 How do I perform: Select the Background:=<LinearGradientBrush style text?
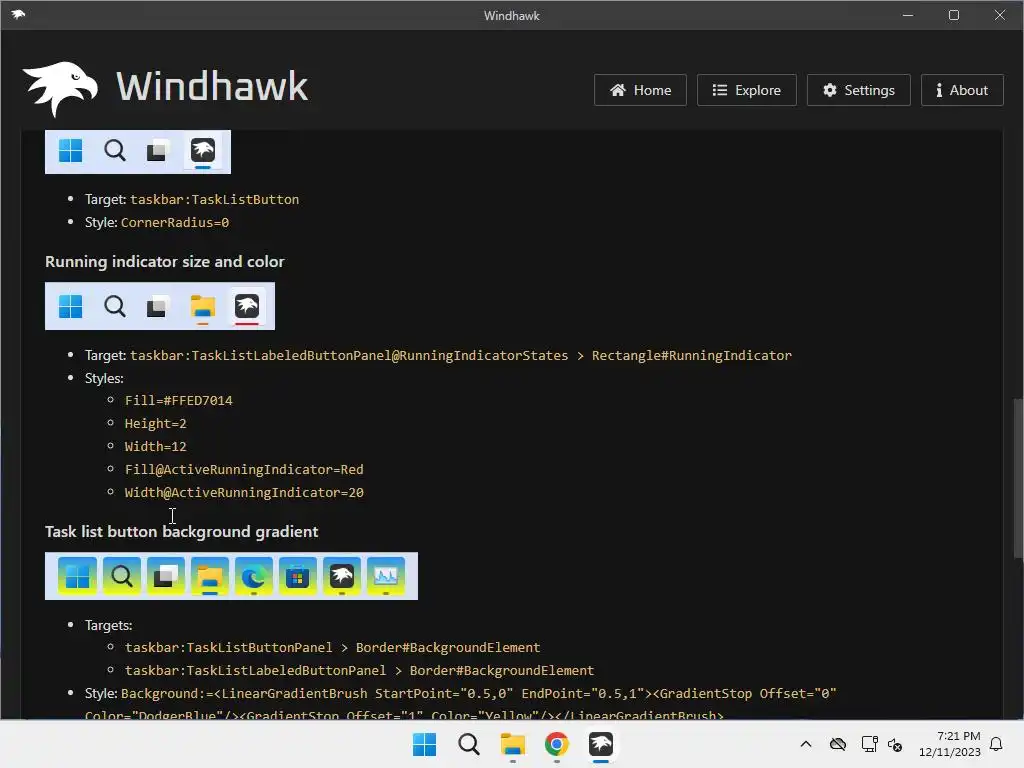point(460,704)
